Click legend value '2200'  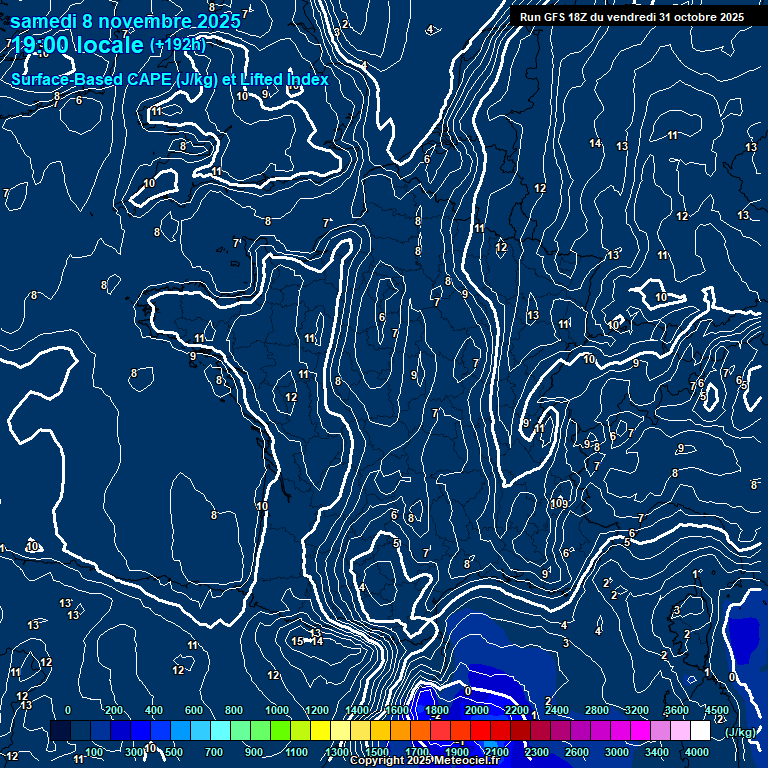coord(517,710)
